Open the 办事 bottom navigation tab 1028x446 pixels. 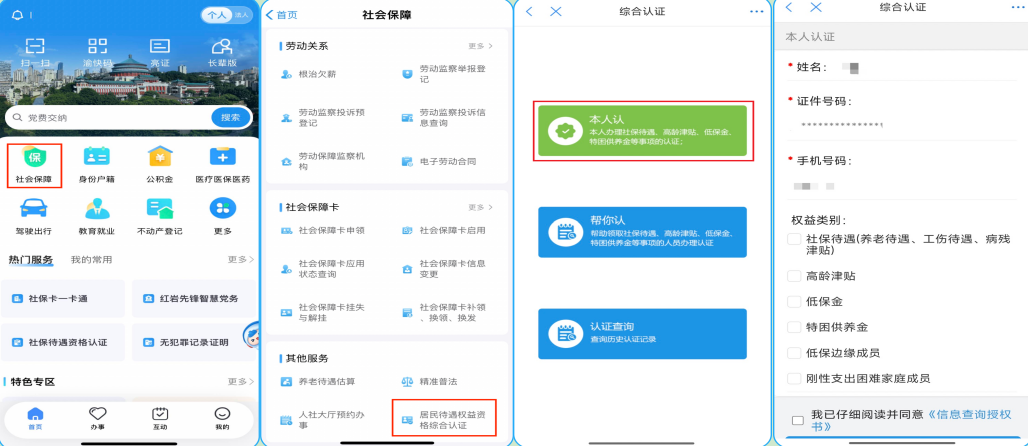point(98,418)
